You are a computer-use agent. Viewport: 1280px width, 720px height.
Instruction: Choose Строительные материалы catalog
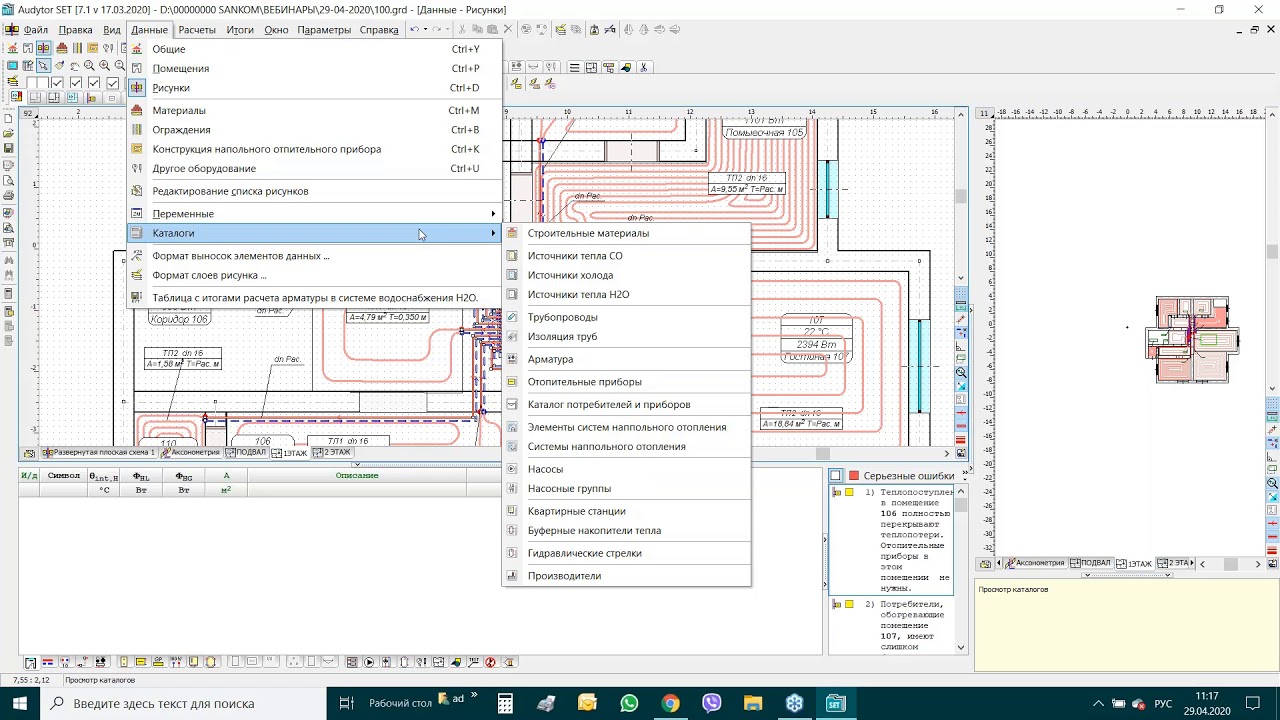click(x=588, y=233)
